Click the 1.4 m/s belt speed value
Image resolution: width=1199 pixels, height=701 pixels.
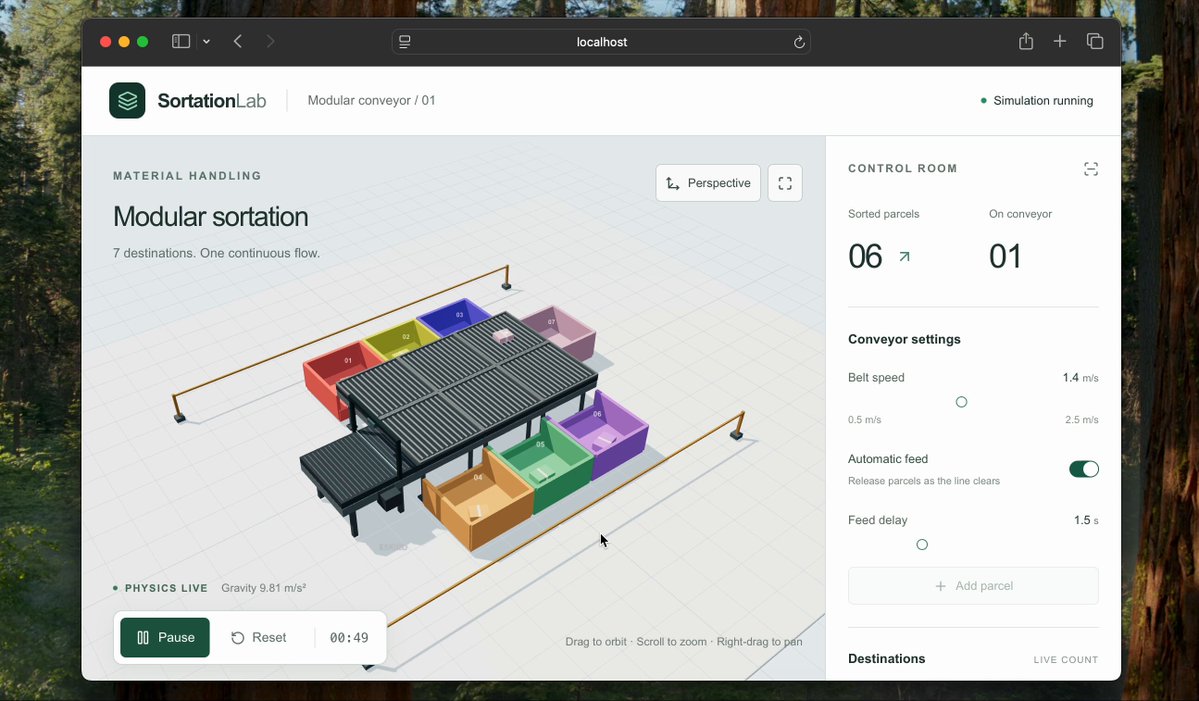1080,378
